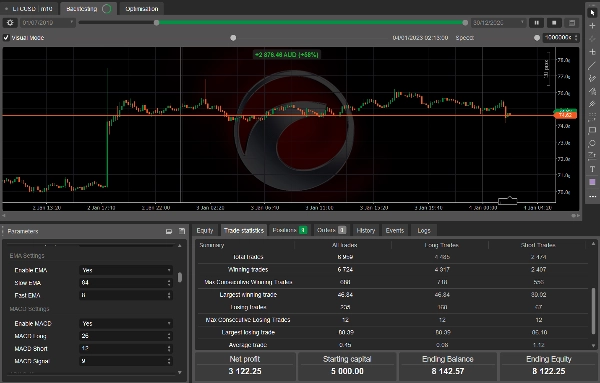600x383 pixels.
Task: Click the green profit label on chart
Action: (287, 54)
